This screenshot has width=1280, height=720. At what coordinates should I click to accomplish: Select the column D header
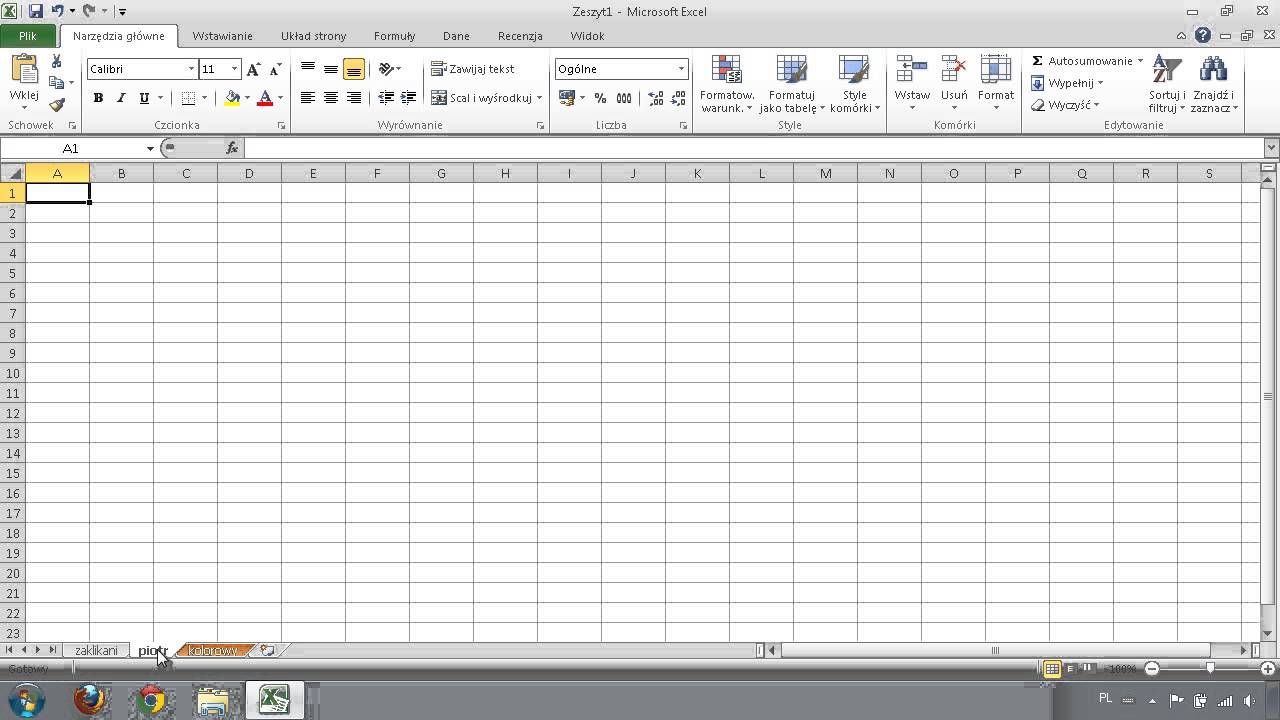(249, 173)
